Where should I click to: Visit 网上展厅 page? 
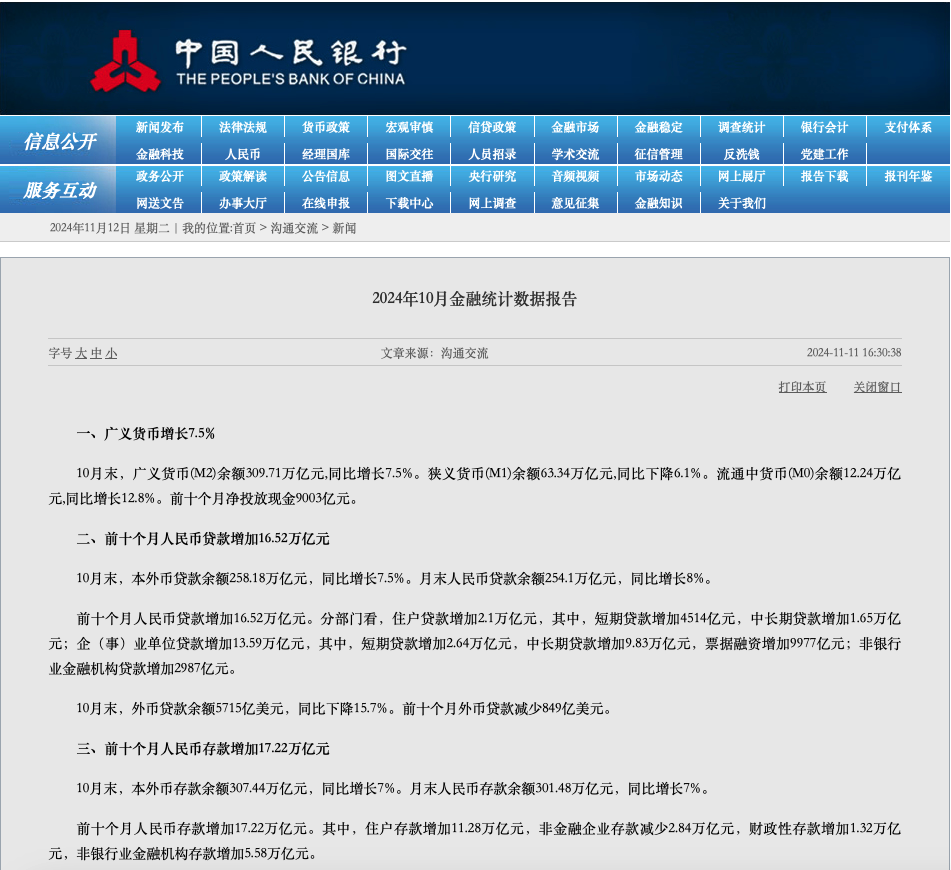pyautogui.click(x=742, y=177)
